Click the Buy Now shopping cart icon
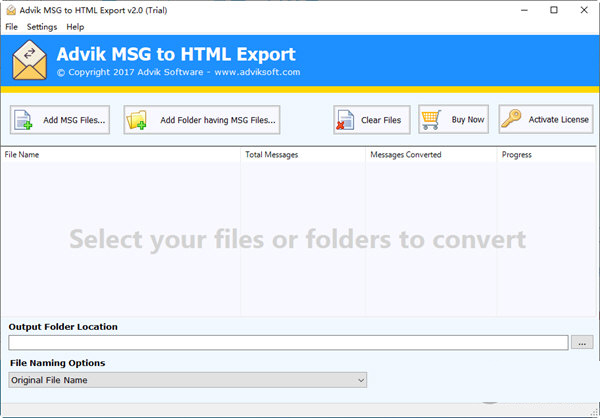The image size is (600, 418). click(x=432, y=119)
